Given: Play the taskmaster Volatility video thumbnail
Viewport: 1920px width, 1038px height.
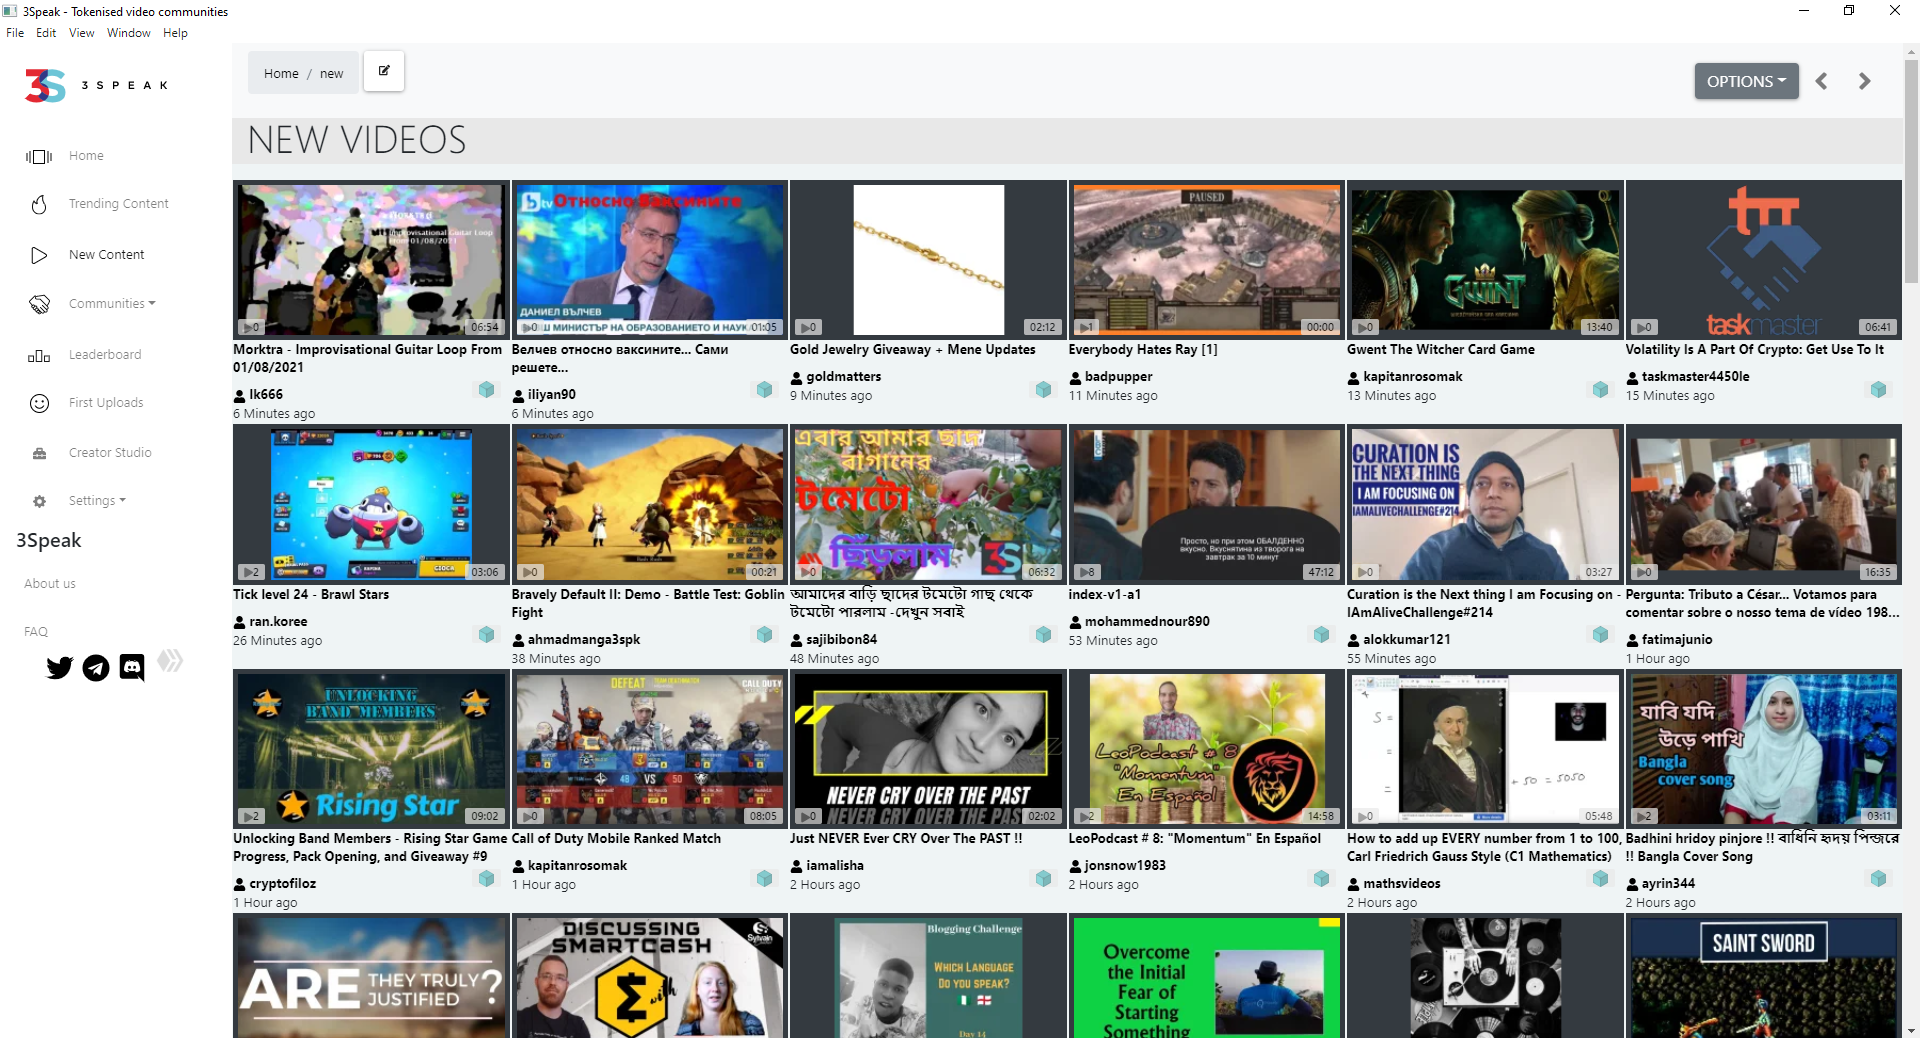Looking at the screenshot, I should (1763, 260).
